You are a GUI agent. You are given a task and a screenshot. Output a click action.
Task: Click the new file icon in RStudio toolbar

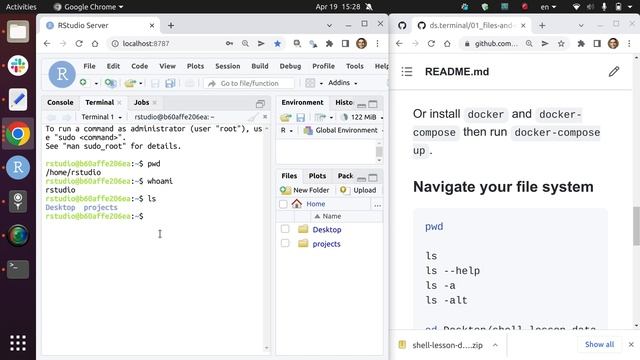83,83
